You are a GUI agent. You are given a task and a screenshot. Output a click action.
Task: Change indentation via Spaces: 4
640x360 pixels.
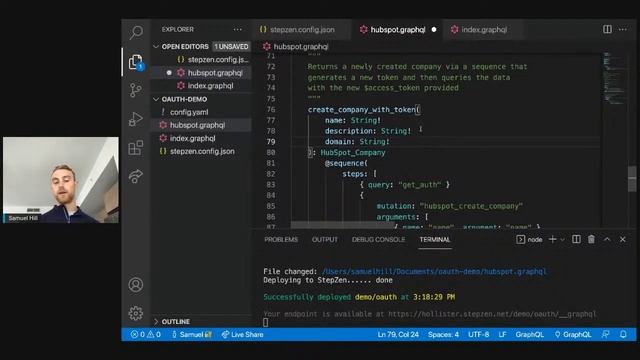443,334
